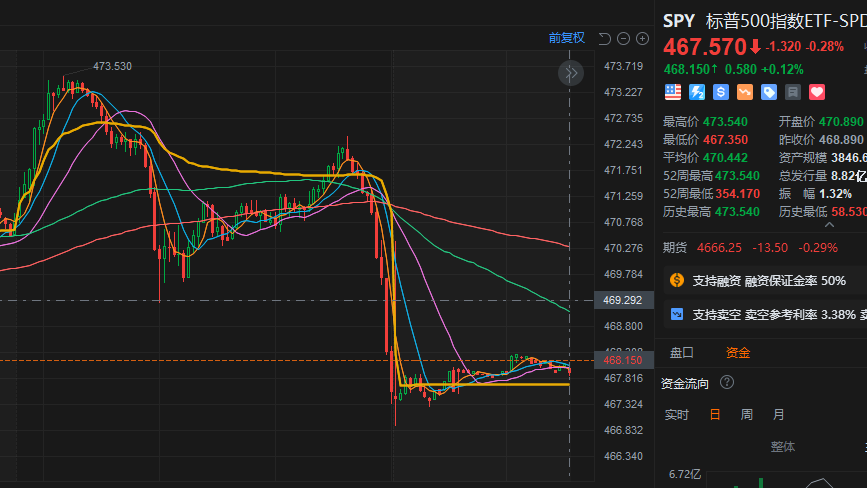
Task: Click the 支持融资 融资保证金率 50% row
Action: (765, 281)
